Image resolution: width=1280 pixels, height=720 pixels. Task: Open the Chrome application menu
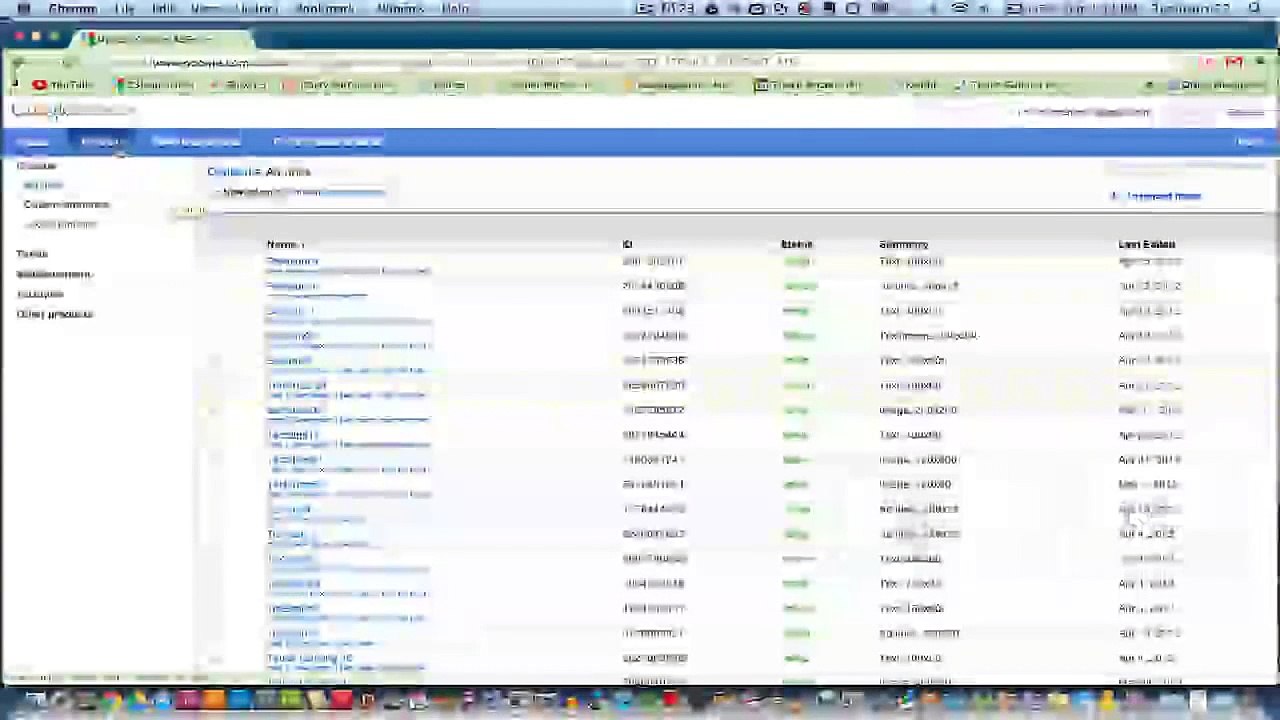[x=73, y=8]
